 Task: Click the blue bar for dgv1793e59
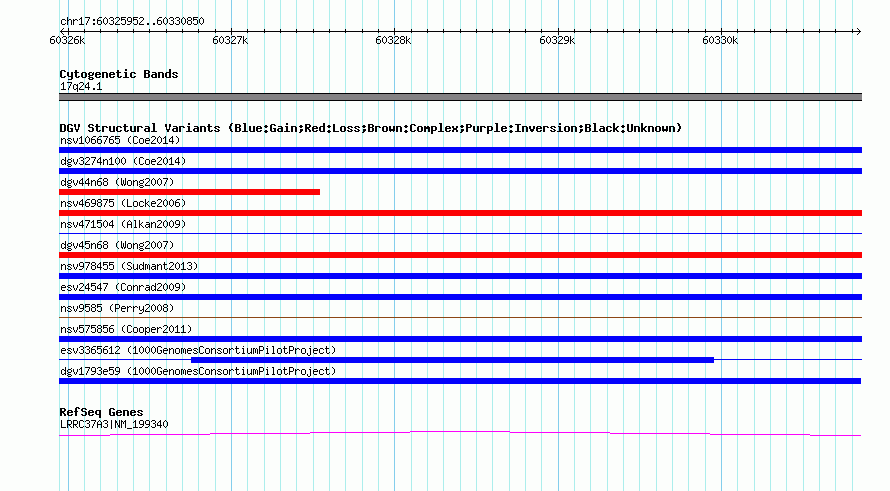point(460,381)
